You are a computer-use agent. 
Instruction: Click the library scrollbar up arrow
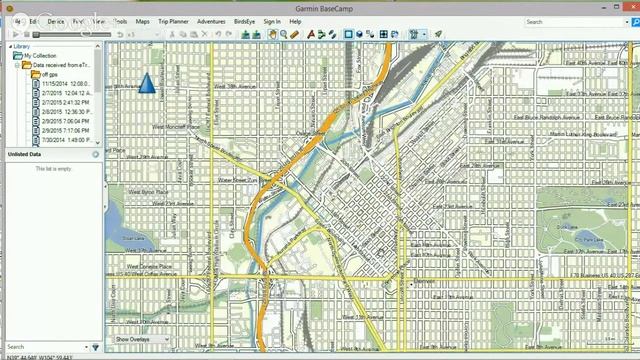click(98, 46)
